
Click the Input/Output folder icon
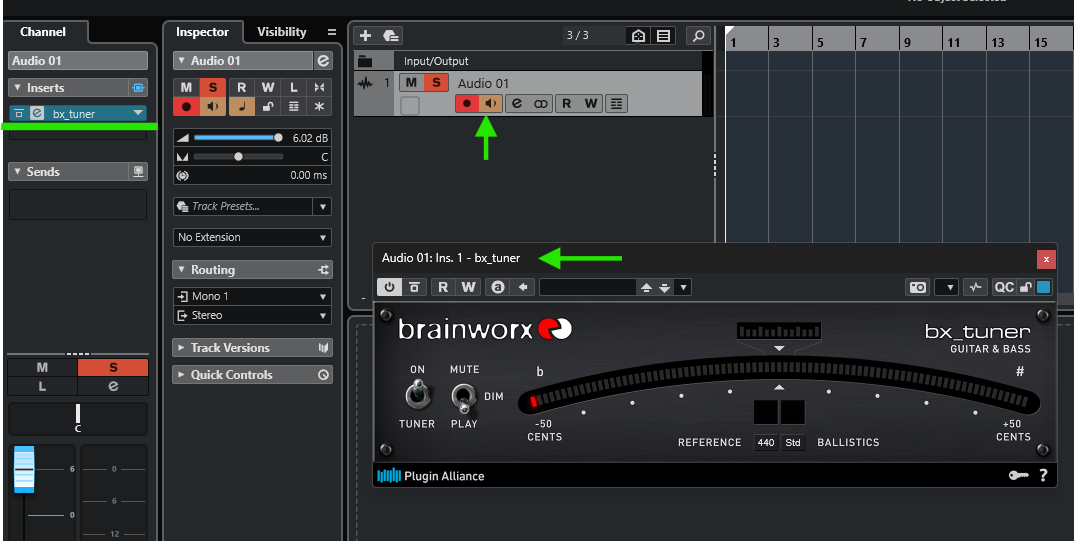click(366, 60)
